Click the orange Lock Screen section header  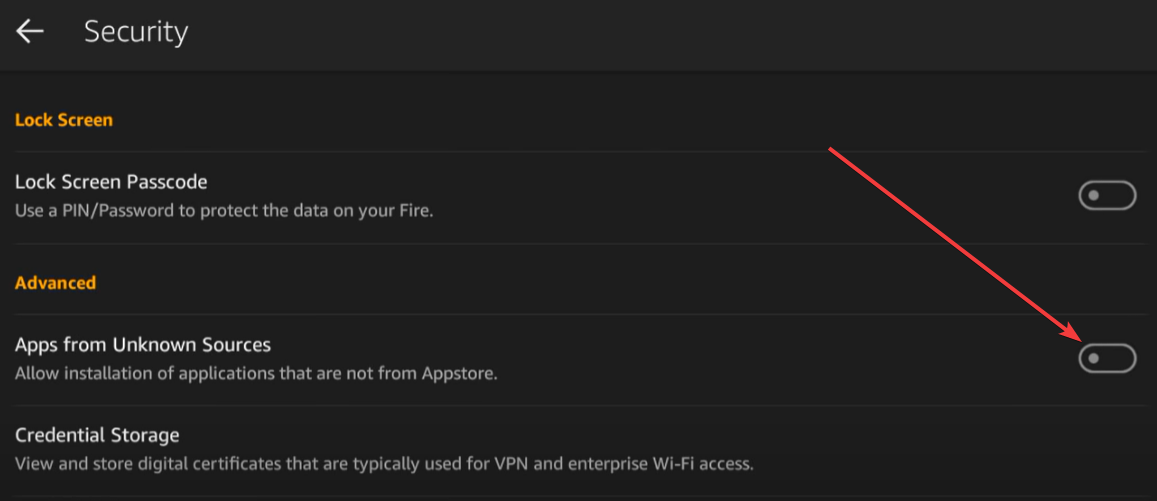(63, 120)
